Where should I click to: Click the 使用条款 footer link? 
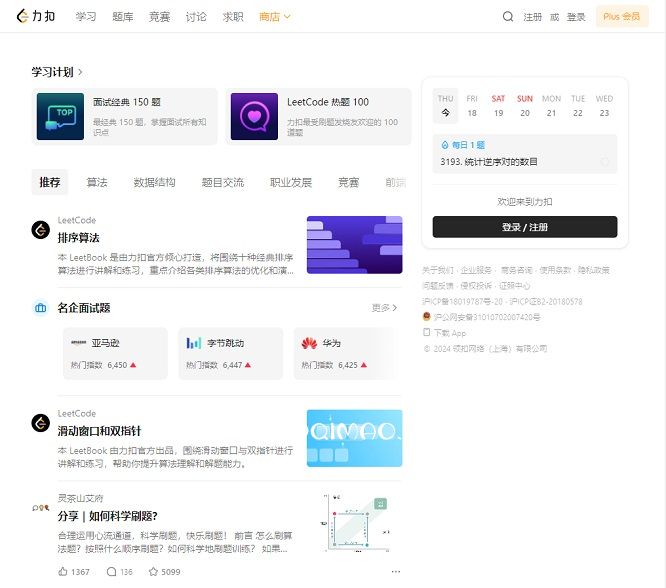(x=555, y=270)
